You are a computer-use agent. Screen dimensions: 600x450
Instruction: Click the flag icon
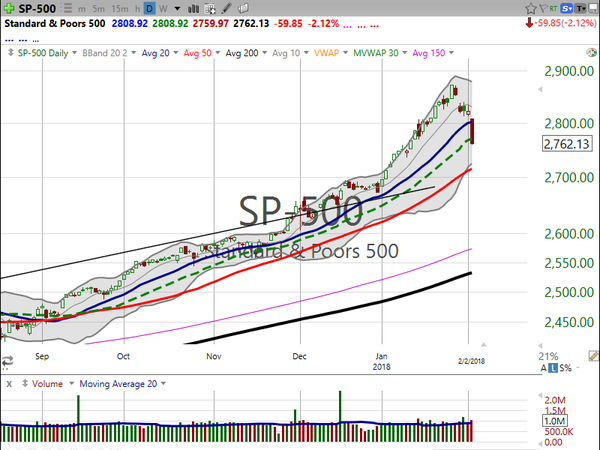pyautogui.click(x=543, y=8)
